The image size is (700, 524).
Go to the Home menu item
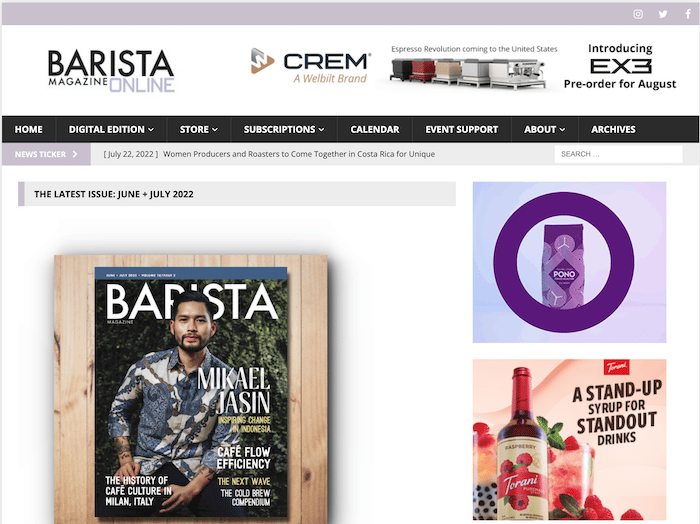29,129
